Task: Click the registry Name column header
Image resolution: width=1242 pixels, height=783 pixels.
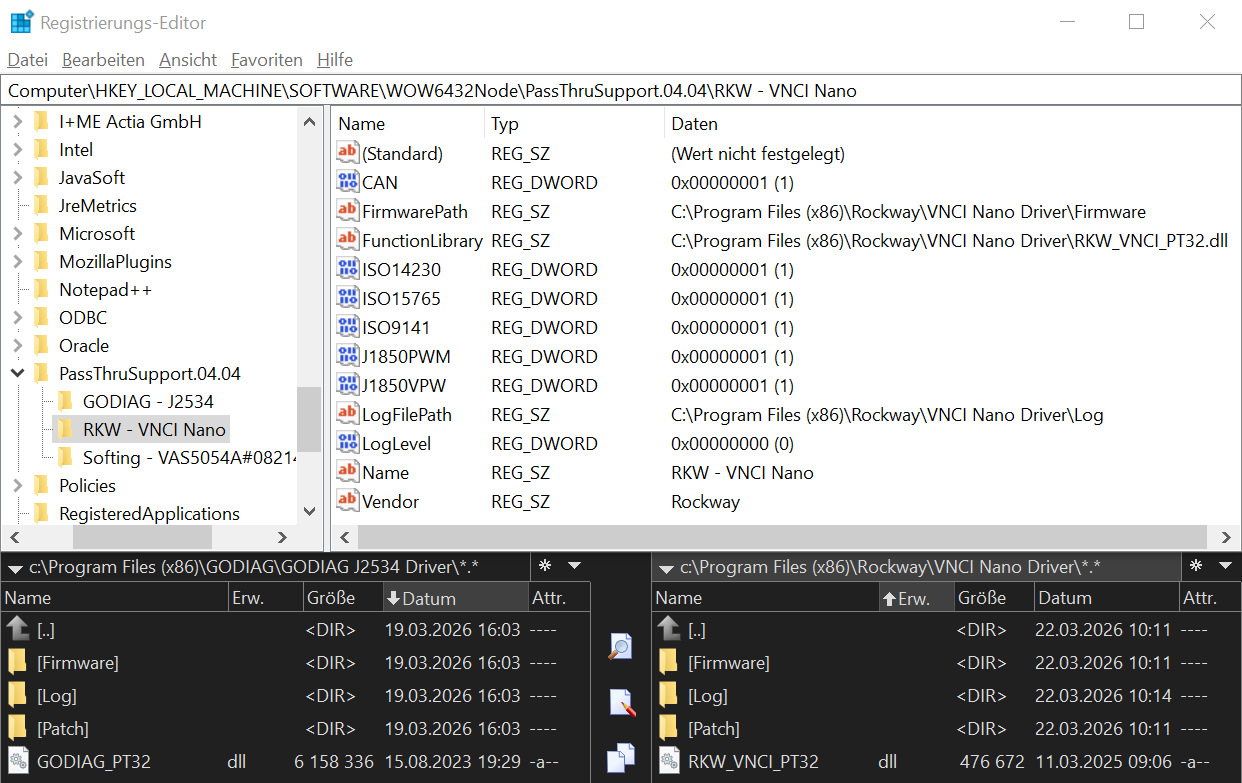Action: [408, 124]
